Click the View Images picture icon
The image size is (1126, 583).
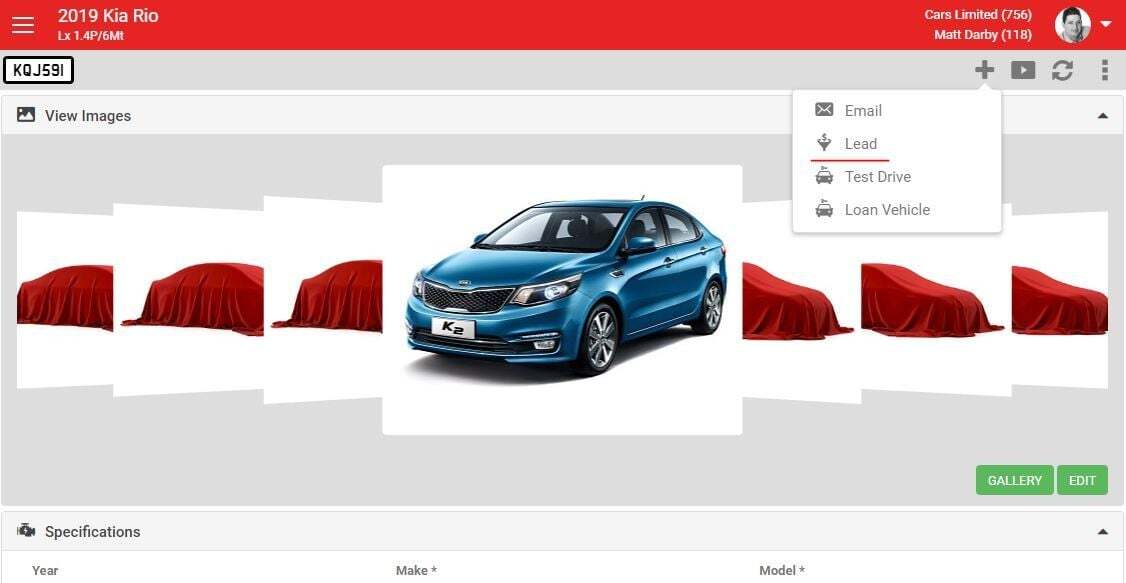point(26,115)
